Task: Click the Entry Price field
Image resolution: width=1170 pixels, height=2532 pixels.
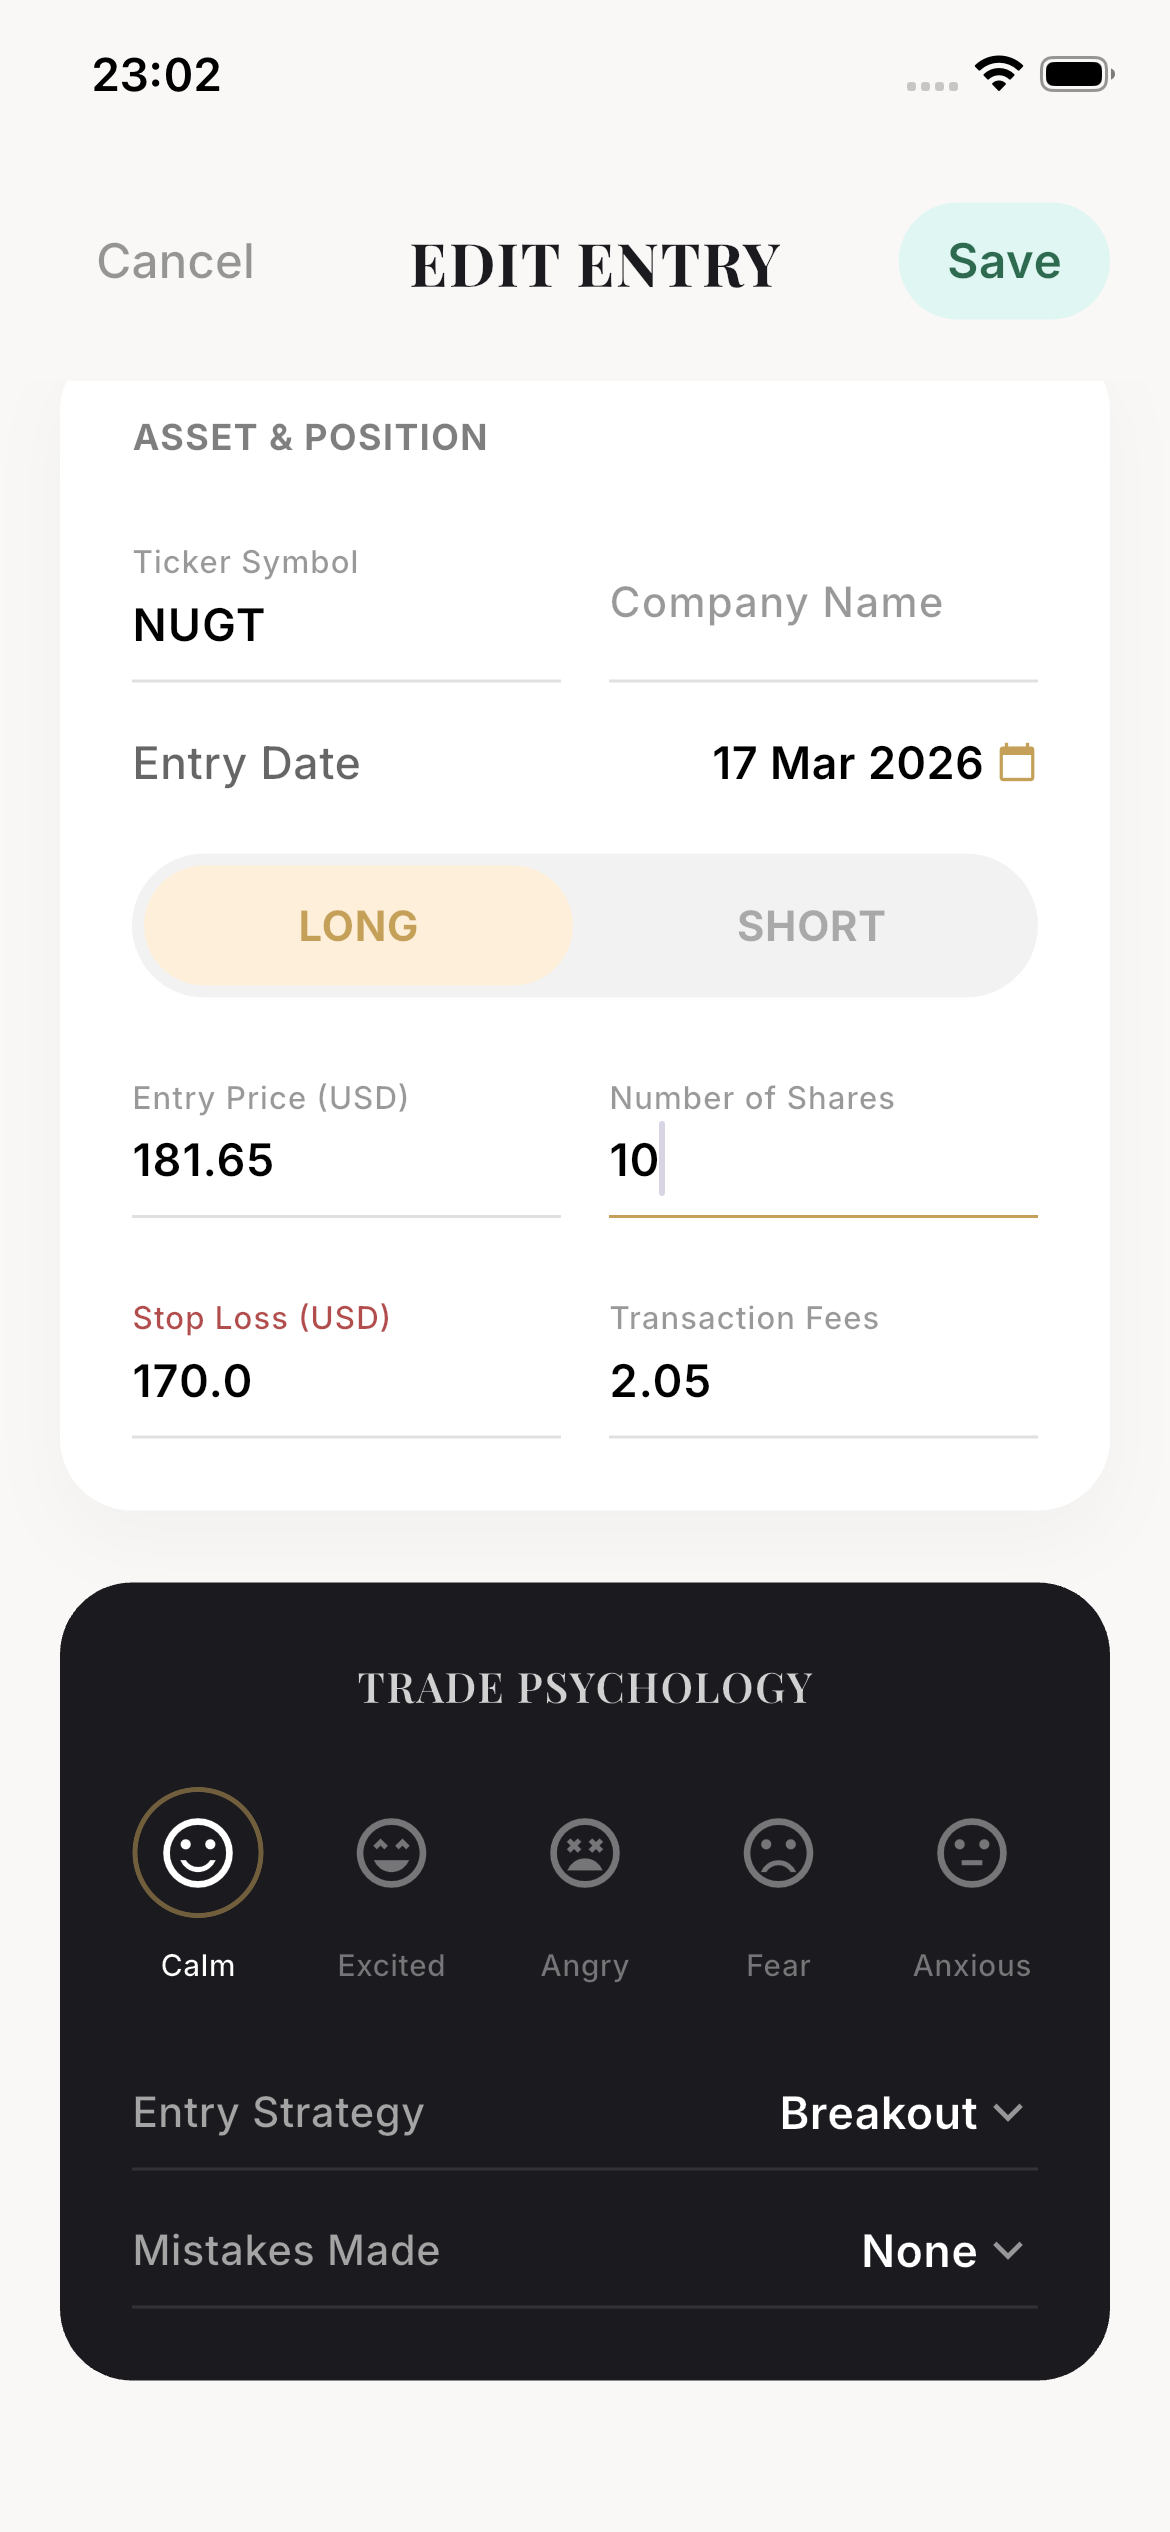Action: (345, 1161)
